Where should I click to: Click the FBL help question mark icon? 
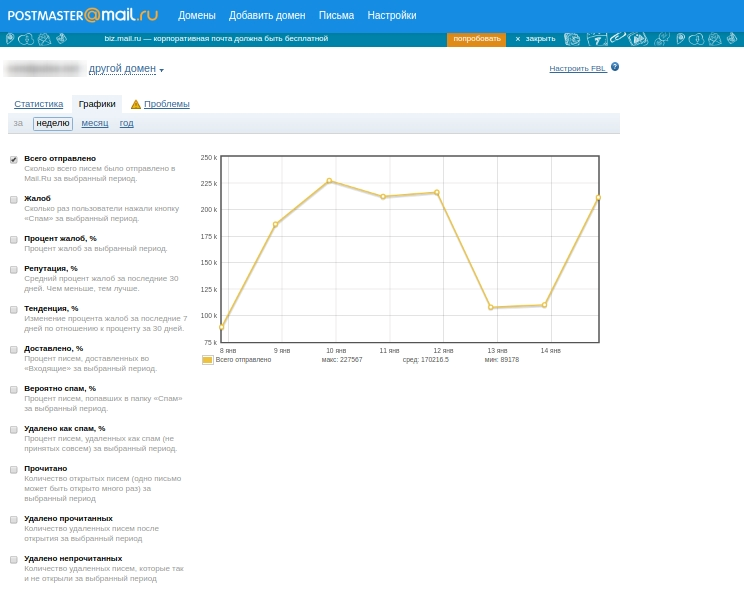615,67
